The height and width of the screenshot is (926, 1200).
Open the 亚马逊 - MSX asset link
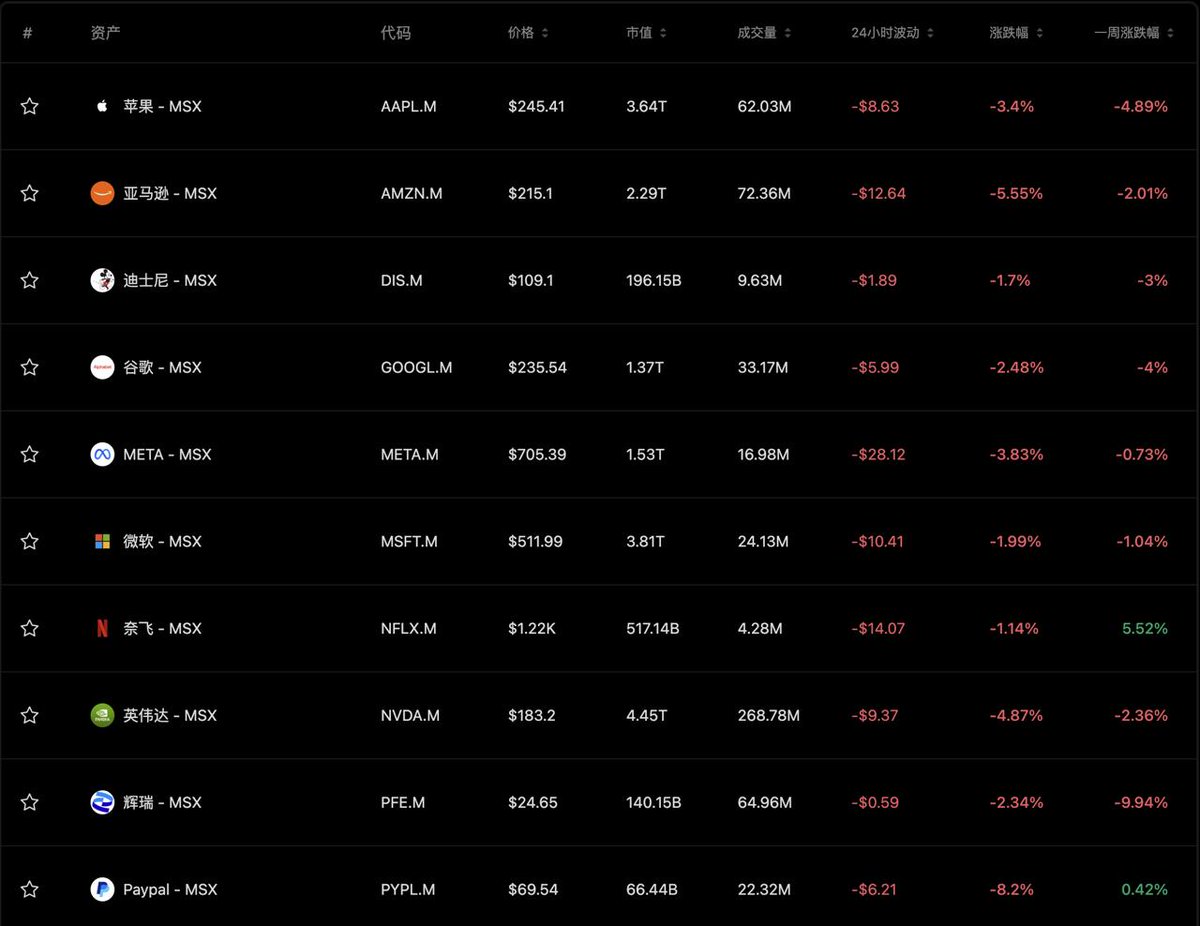[170, 193]
